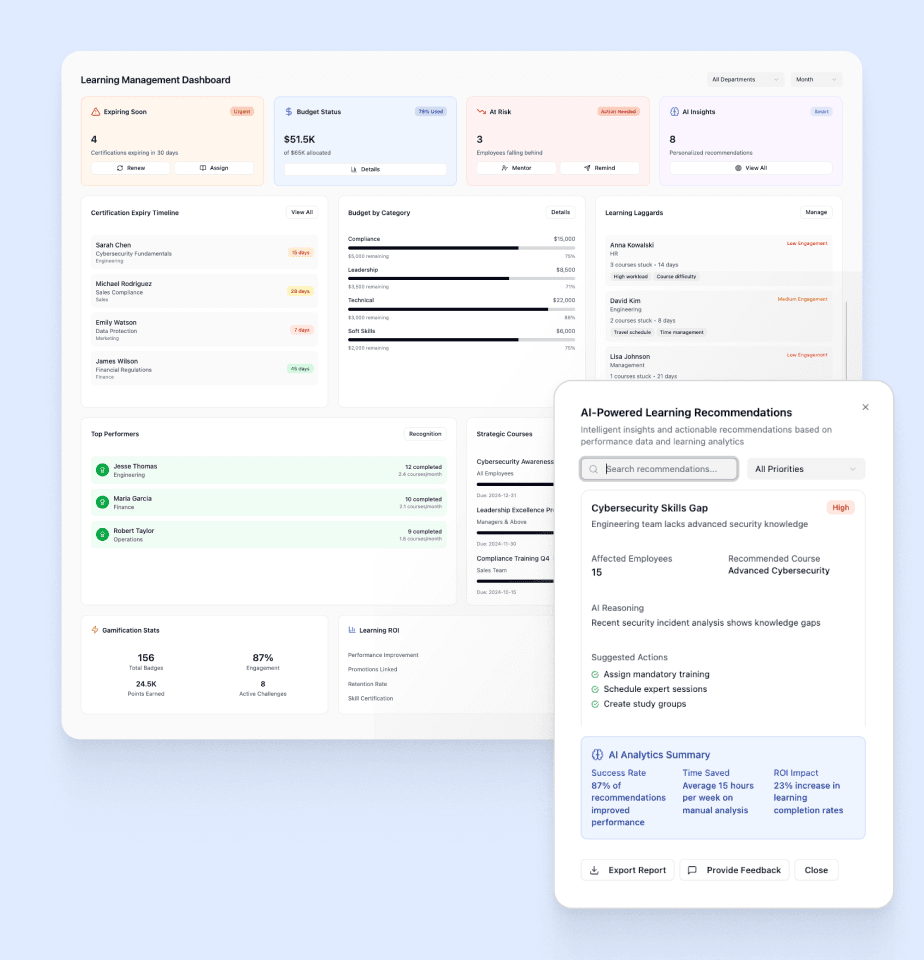Click the Export Report button
The width and height of the screenshot is (924, 960).
[x=627, y=870]
